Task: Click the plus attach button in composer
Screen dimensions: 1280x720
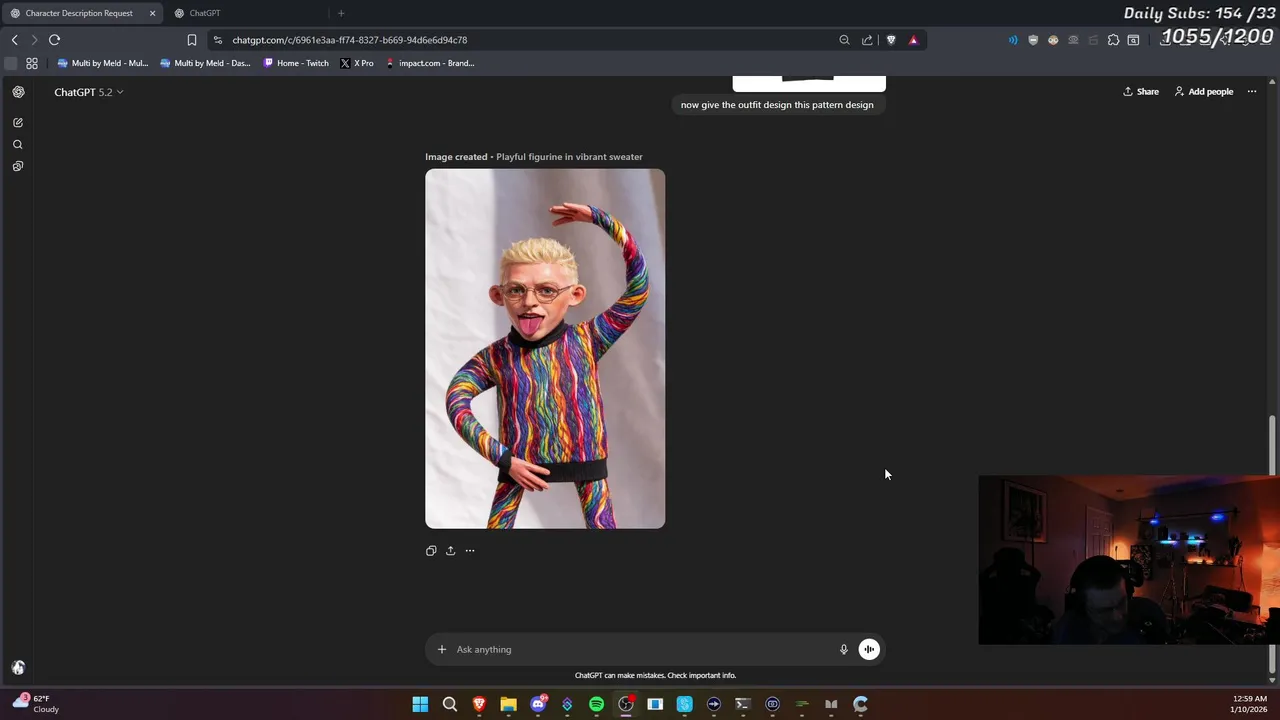Action: pyautogui.click(x=441, y=649)
